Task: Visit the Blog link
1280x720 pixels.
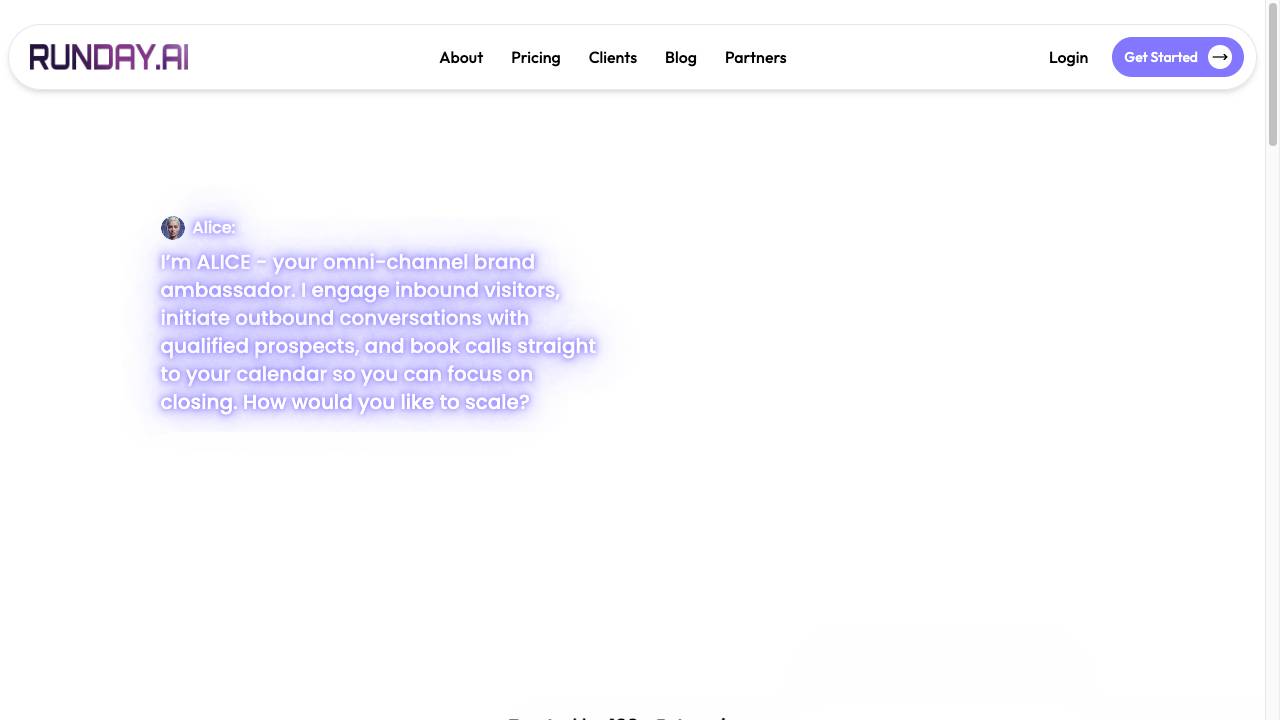Action: pyautogui.click(x=681, y=57)
